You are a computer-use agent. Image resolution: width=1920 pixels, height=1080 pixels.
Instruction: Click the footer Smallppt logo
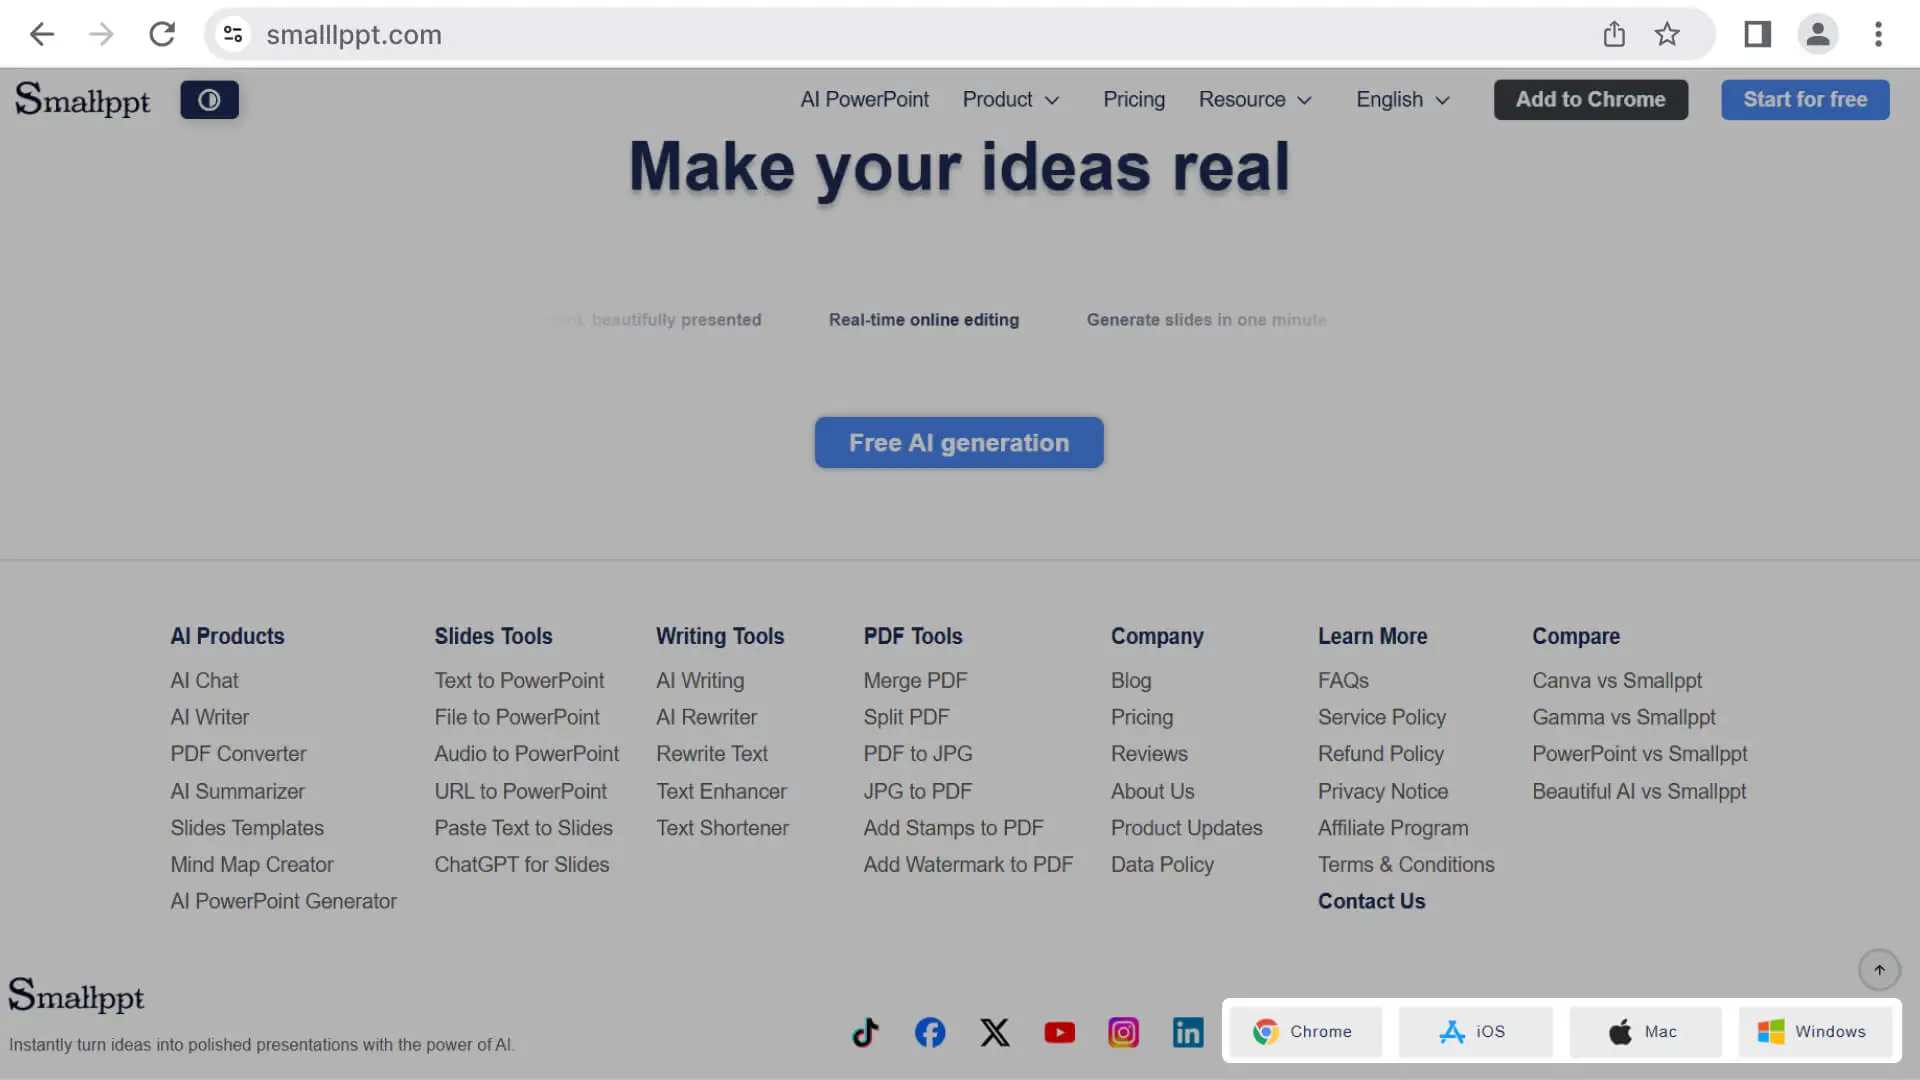coord(76,996)
